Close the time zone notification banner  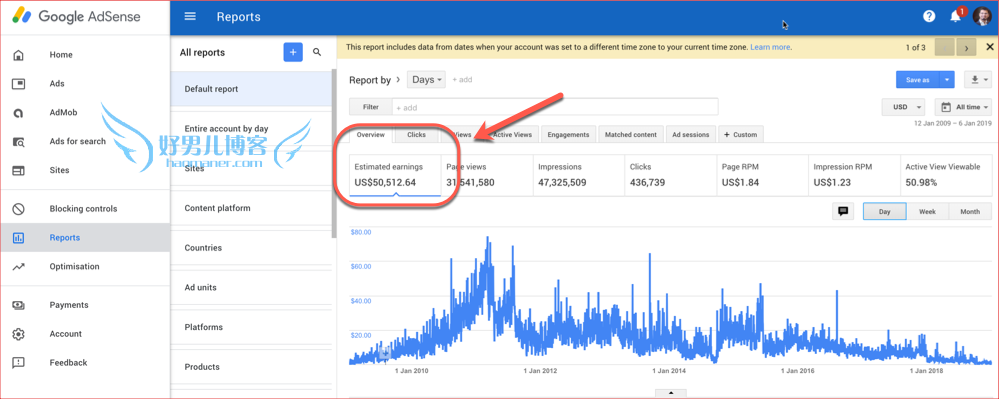pyautogui.click(x=989, y=47)
